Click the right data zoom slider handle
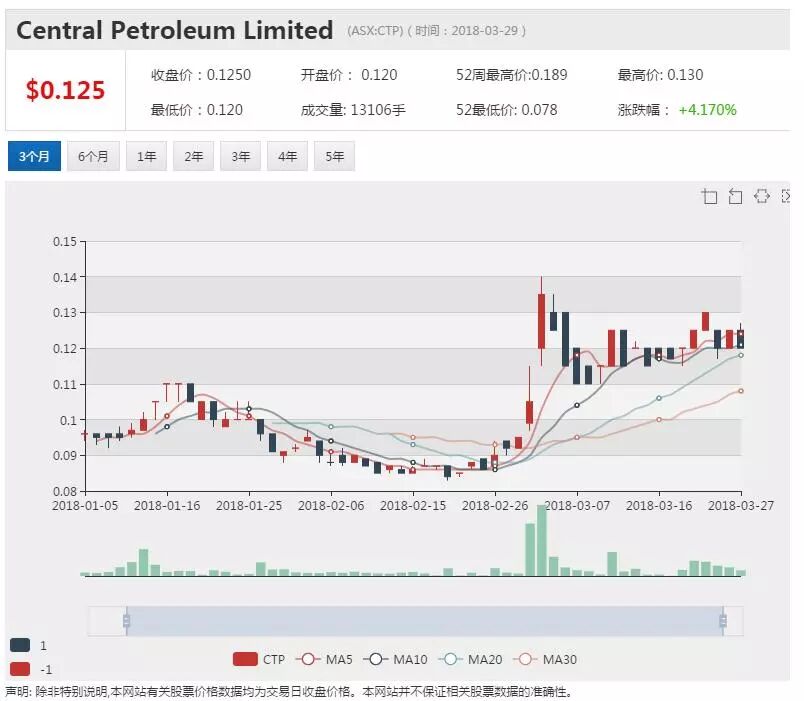 coord(723,621)
